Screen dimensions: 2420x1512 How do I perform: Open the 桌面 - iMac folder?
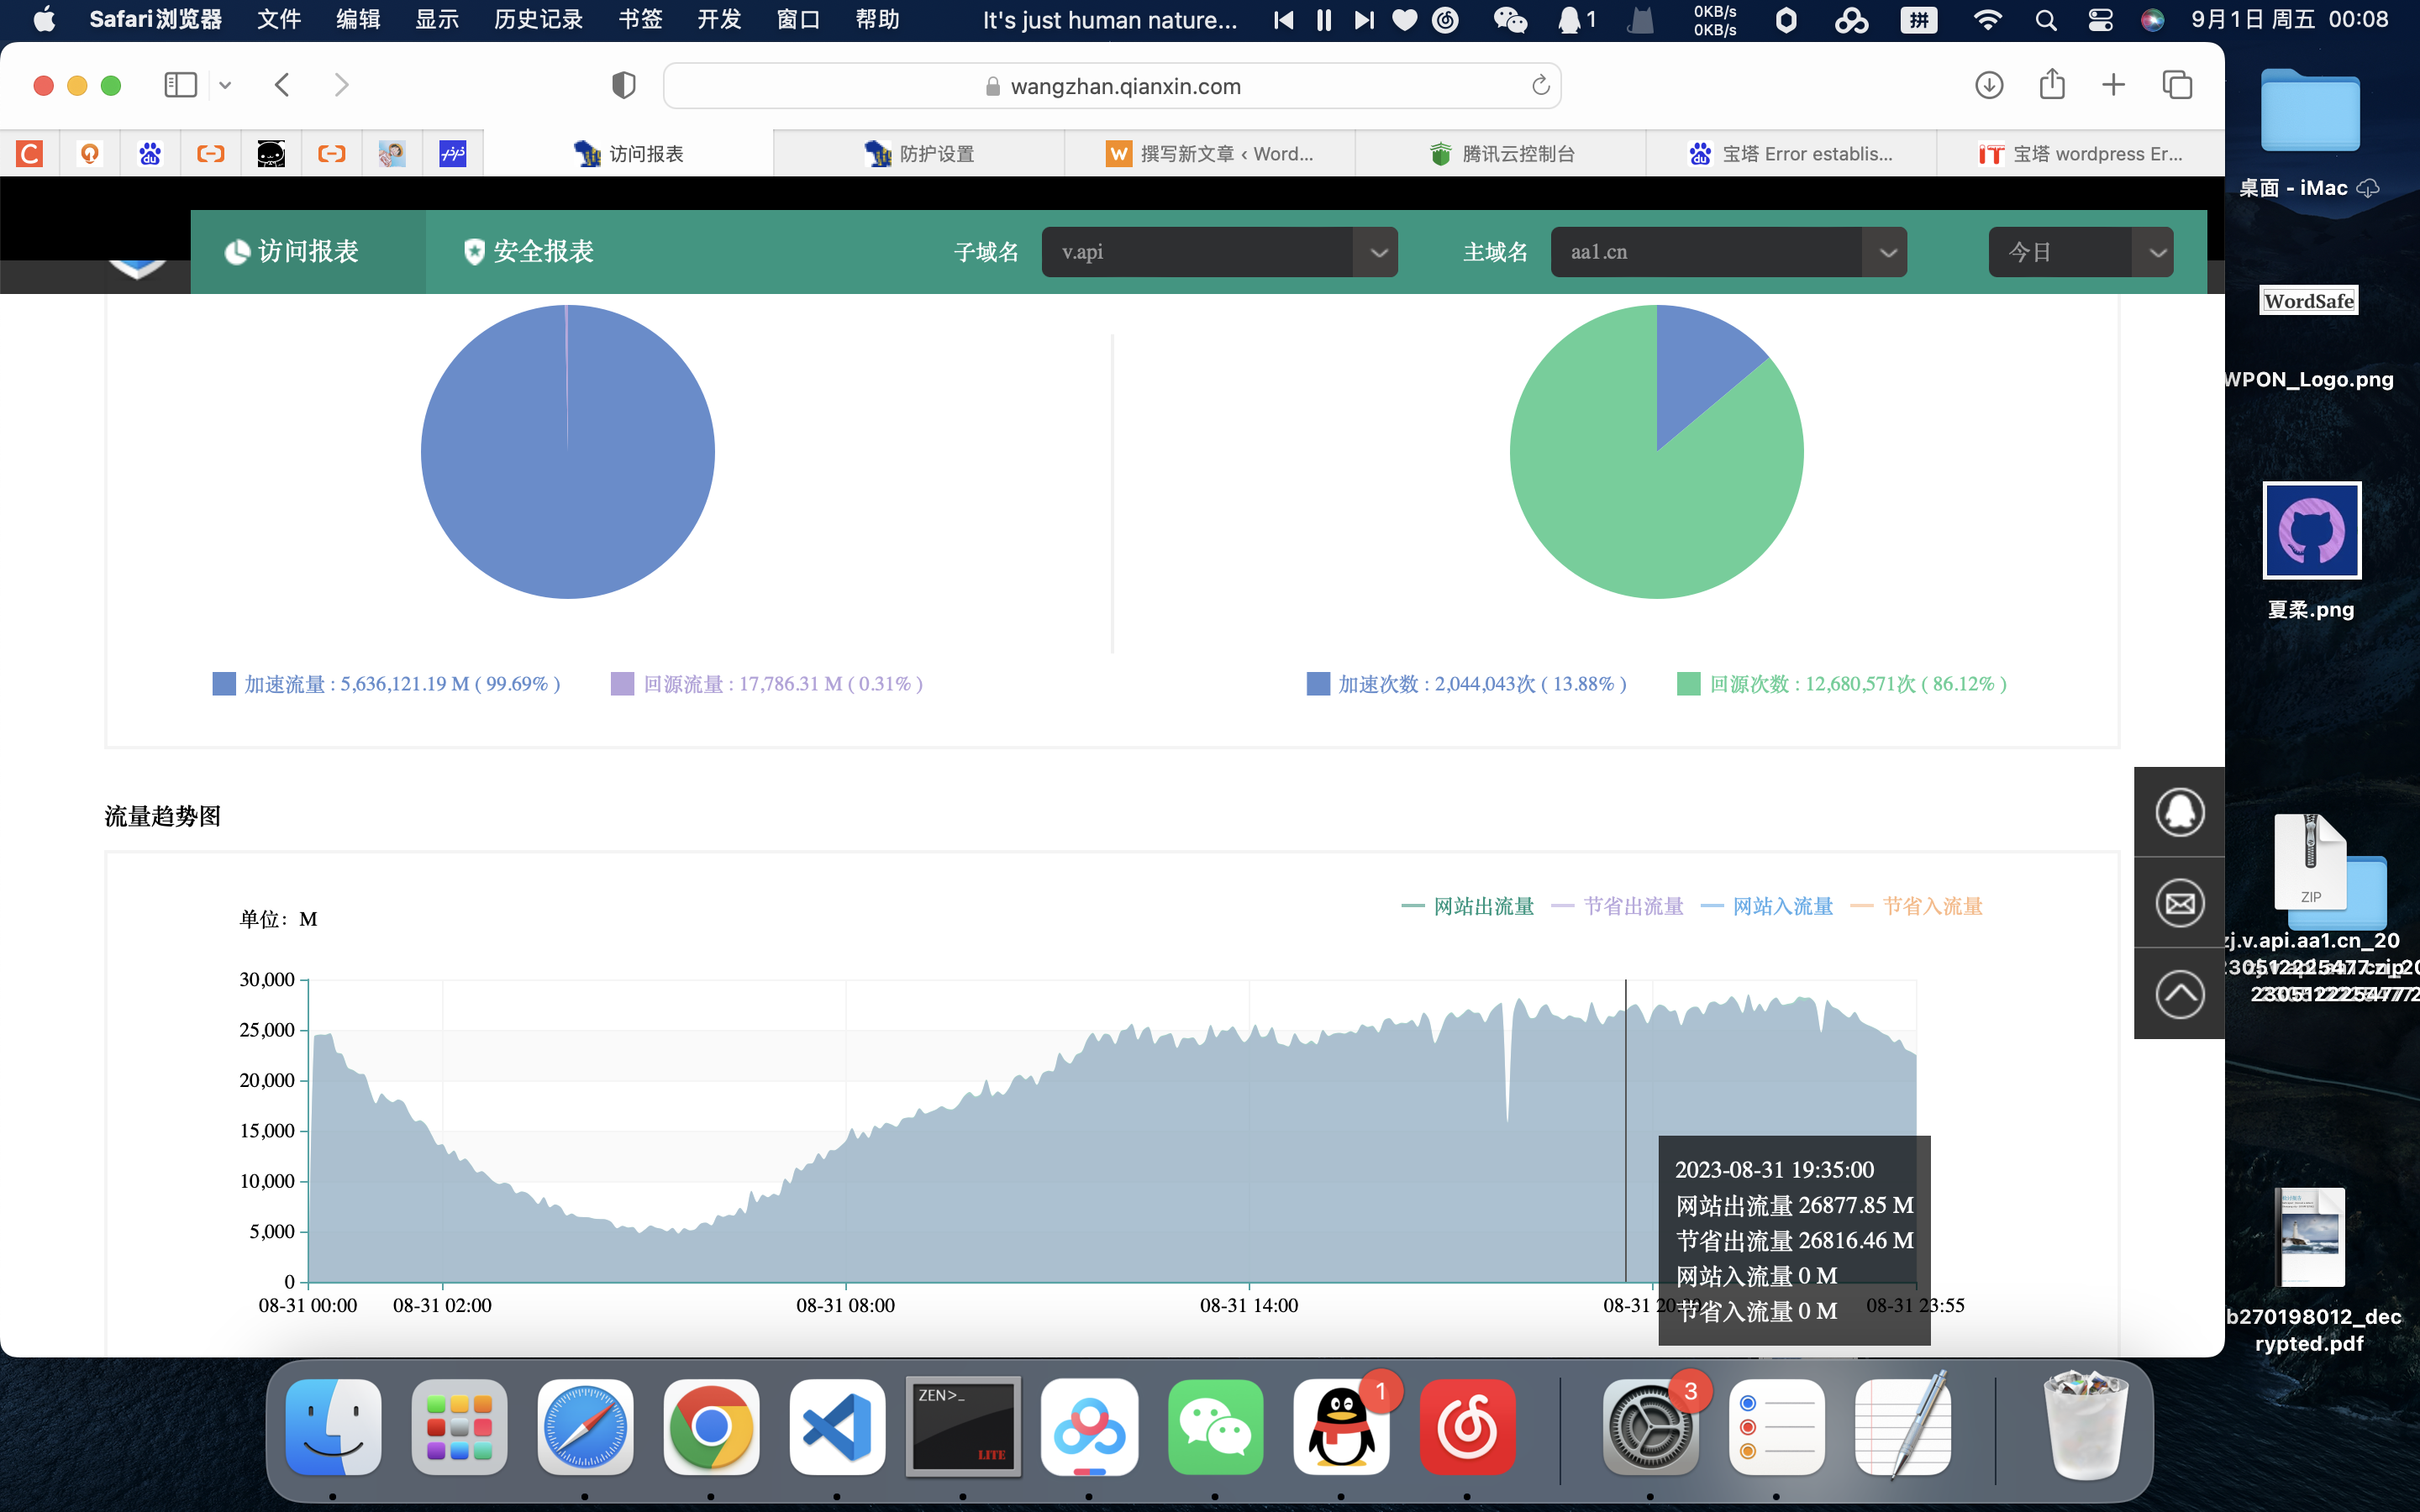[x=2310, y=110]
